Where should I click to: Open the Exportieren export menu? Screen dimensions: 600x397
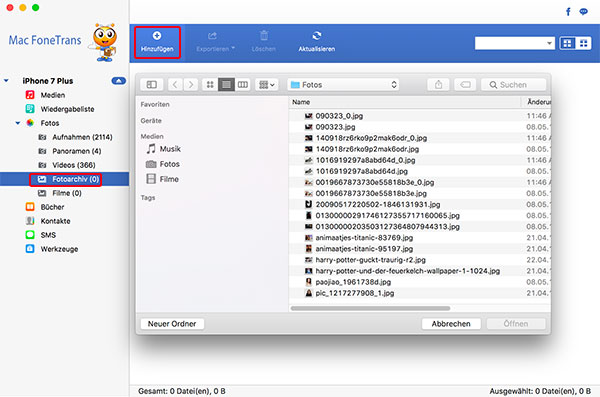[215, 42]
